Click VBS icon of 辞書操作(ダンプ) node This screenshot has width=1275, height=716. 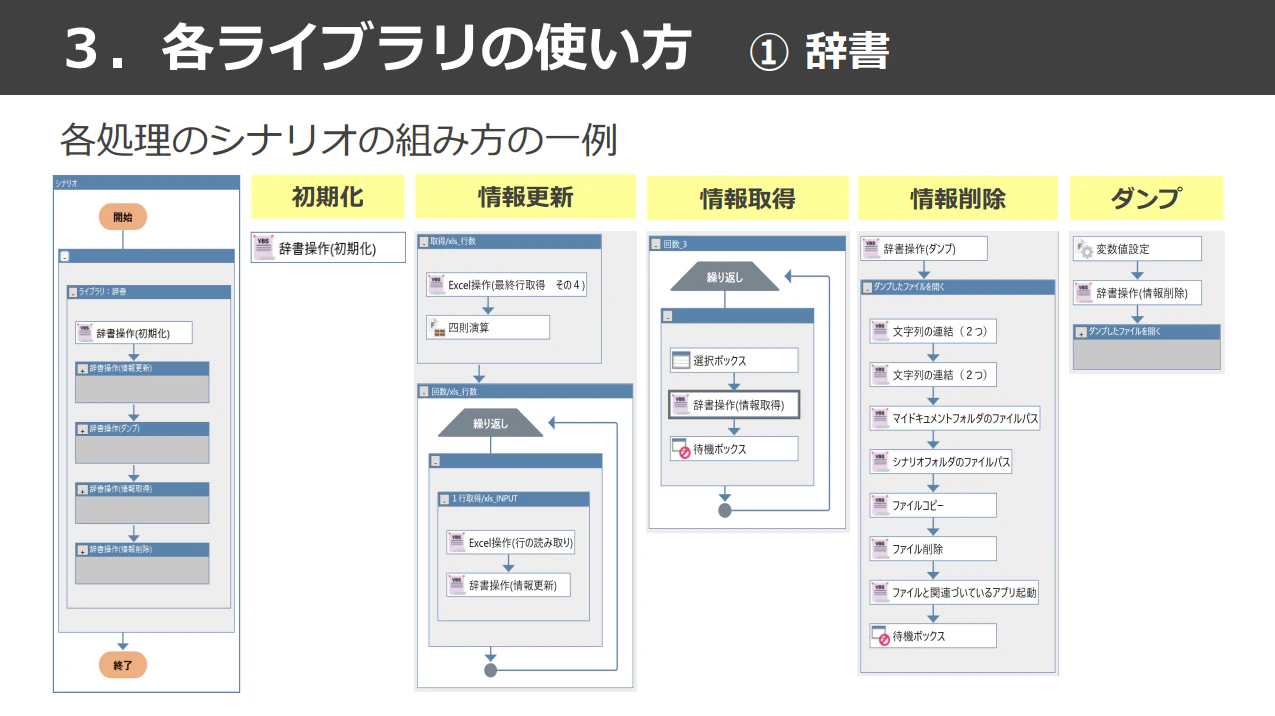click(x=872, y=248)
